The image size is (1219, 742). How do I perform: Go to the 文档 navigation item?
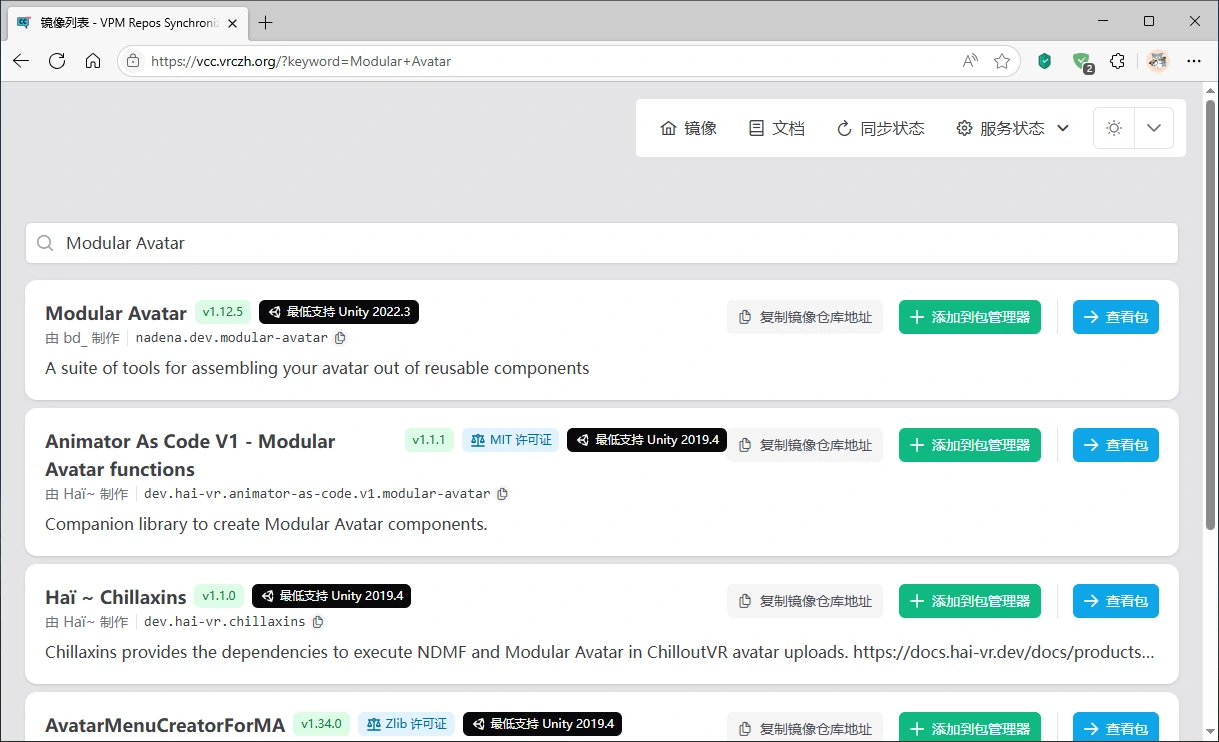(x=777, y=128)
